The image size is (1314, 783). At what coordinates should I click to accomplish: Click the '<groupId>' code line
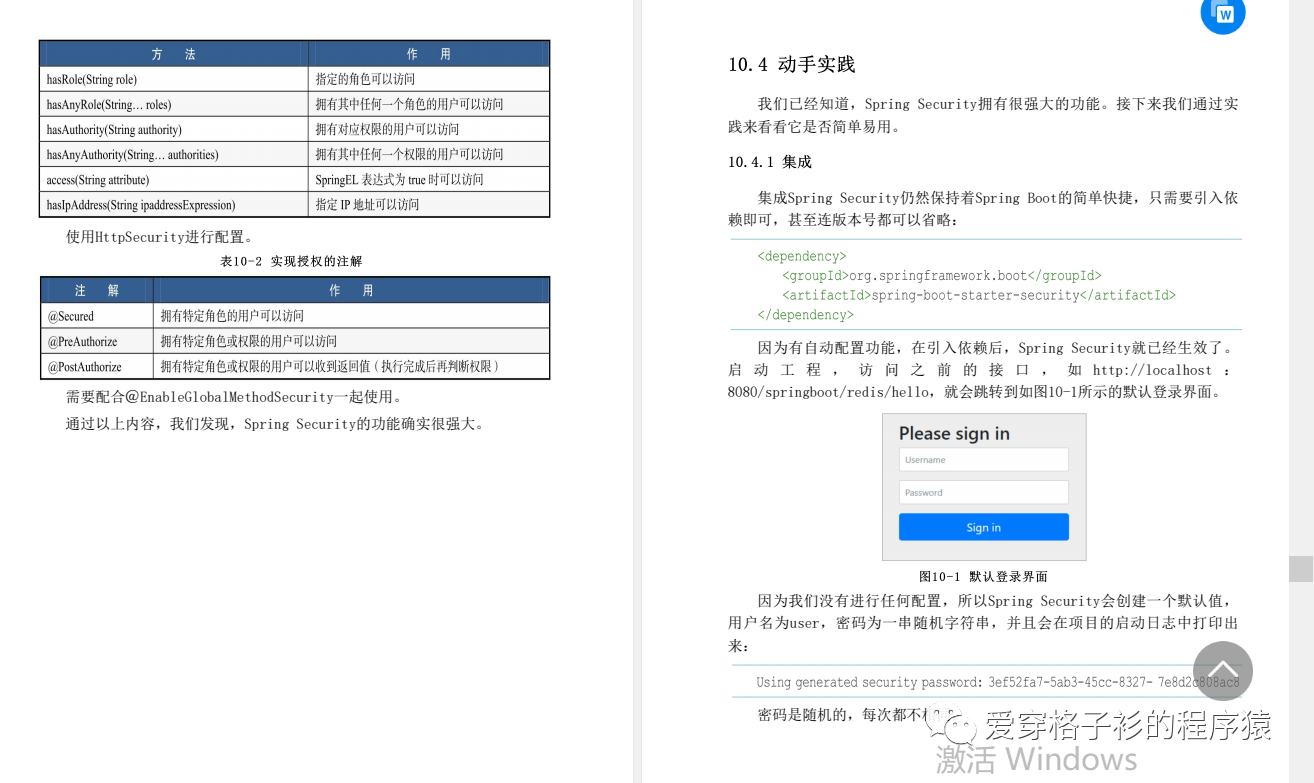[941, 275]
